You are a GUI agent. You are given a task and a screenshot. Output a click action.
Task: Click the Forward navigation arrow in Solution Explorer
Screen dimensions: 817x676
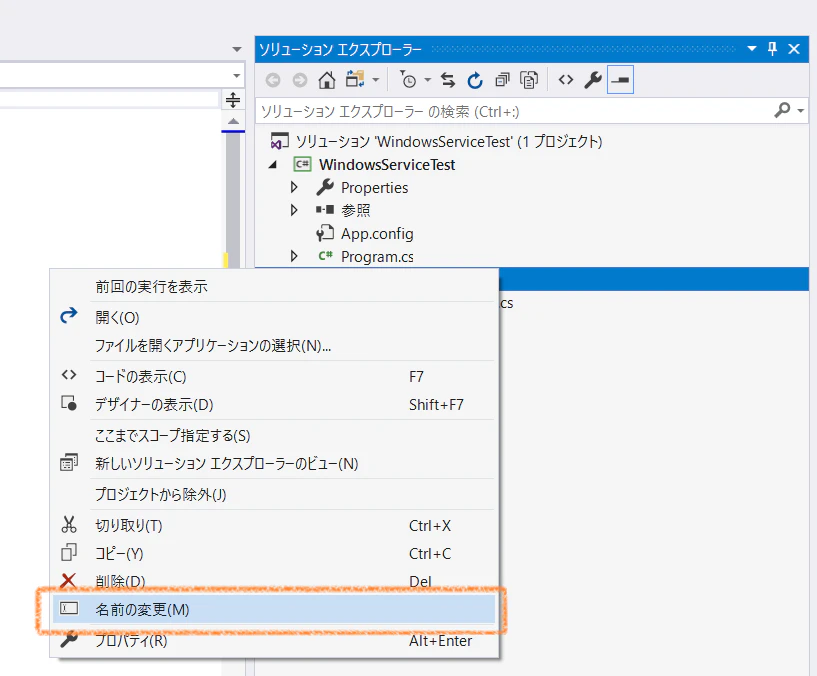[300, 80]
